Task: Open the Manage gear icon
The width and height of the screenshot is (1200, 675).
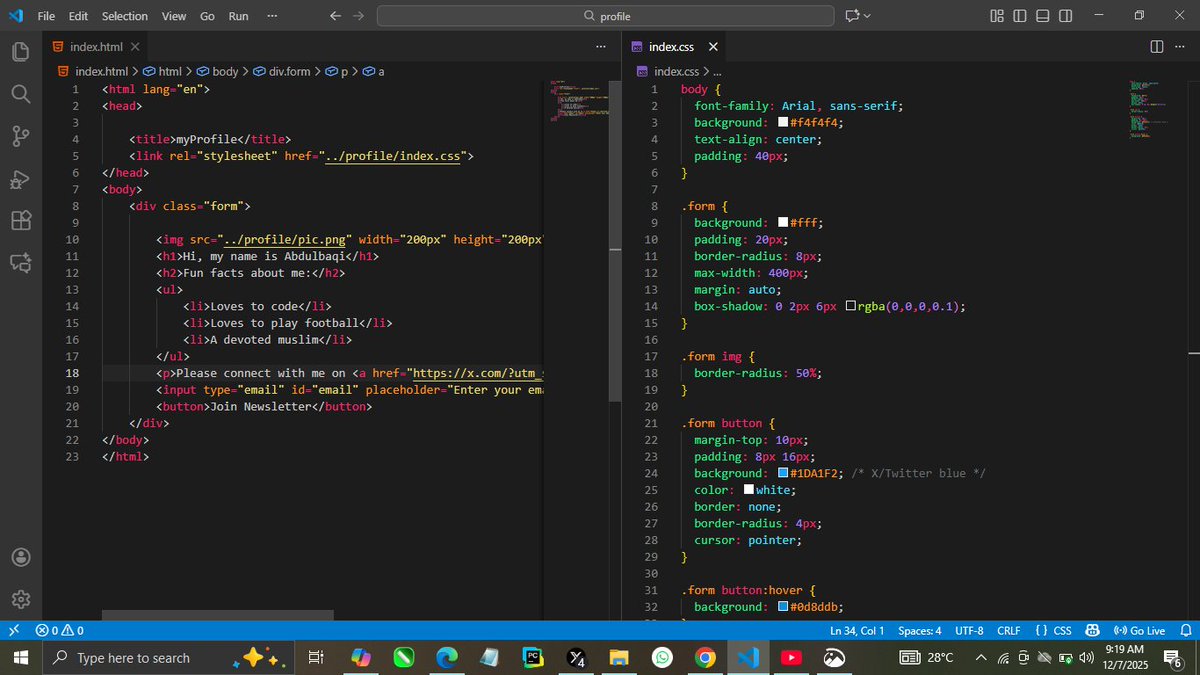Action: pyautogui.click(x=20, y=599)
